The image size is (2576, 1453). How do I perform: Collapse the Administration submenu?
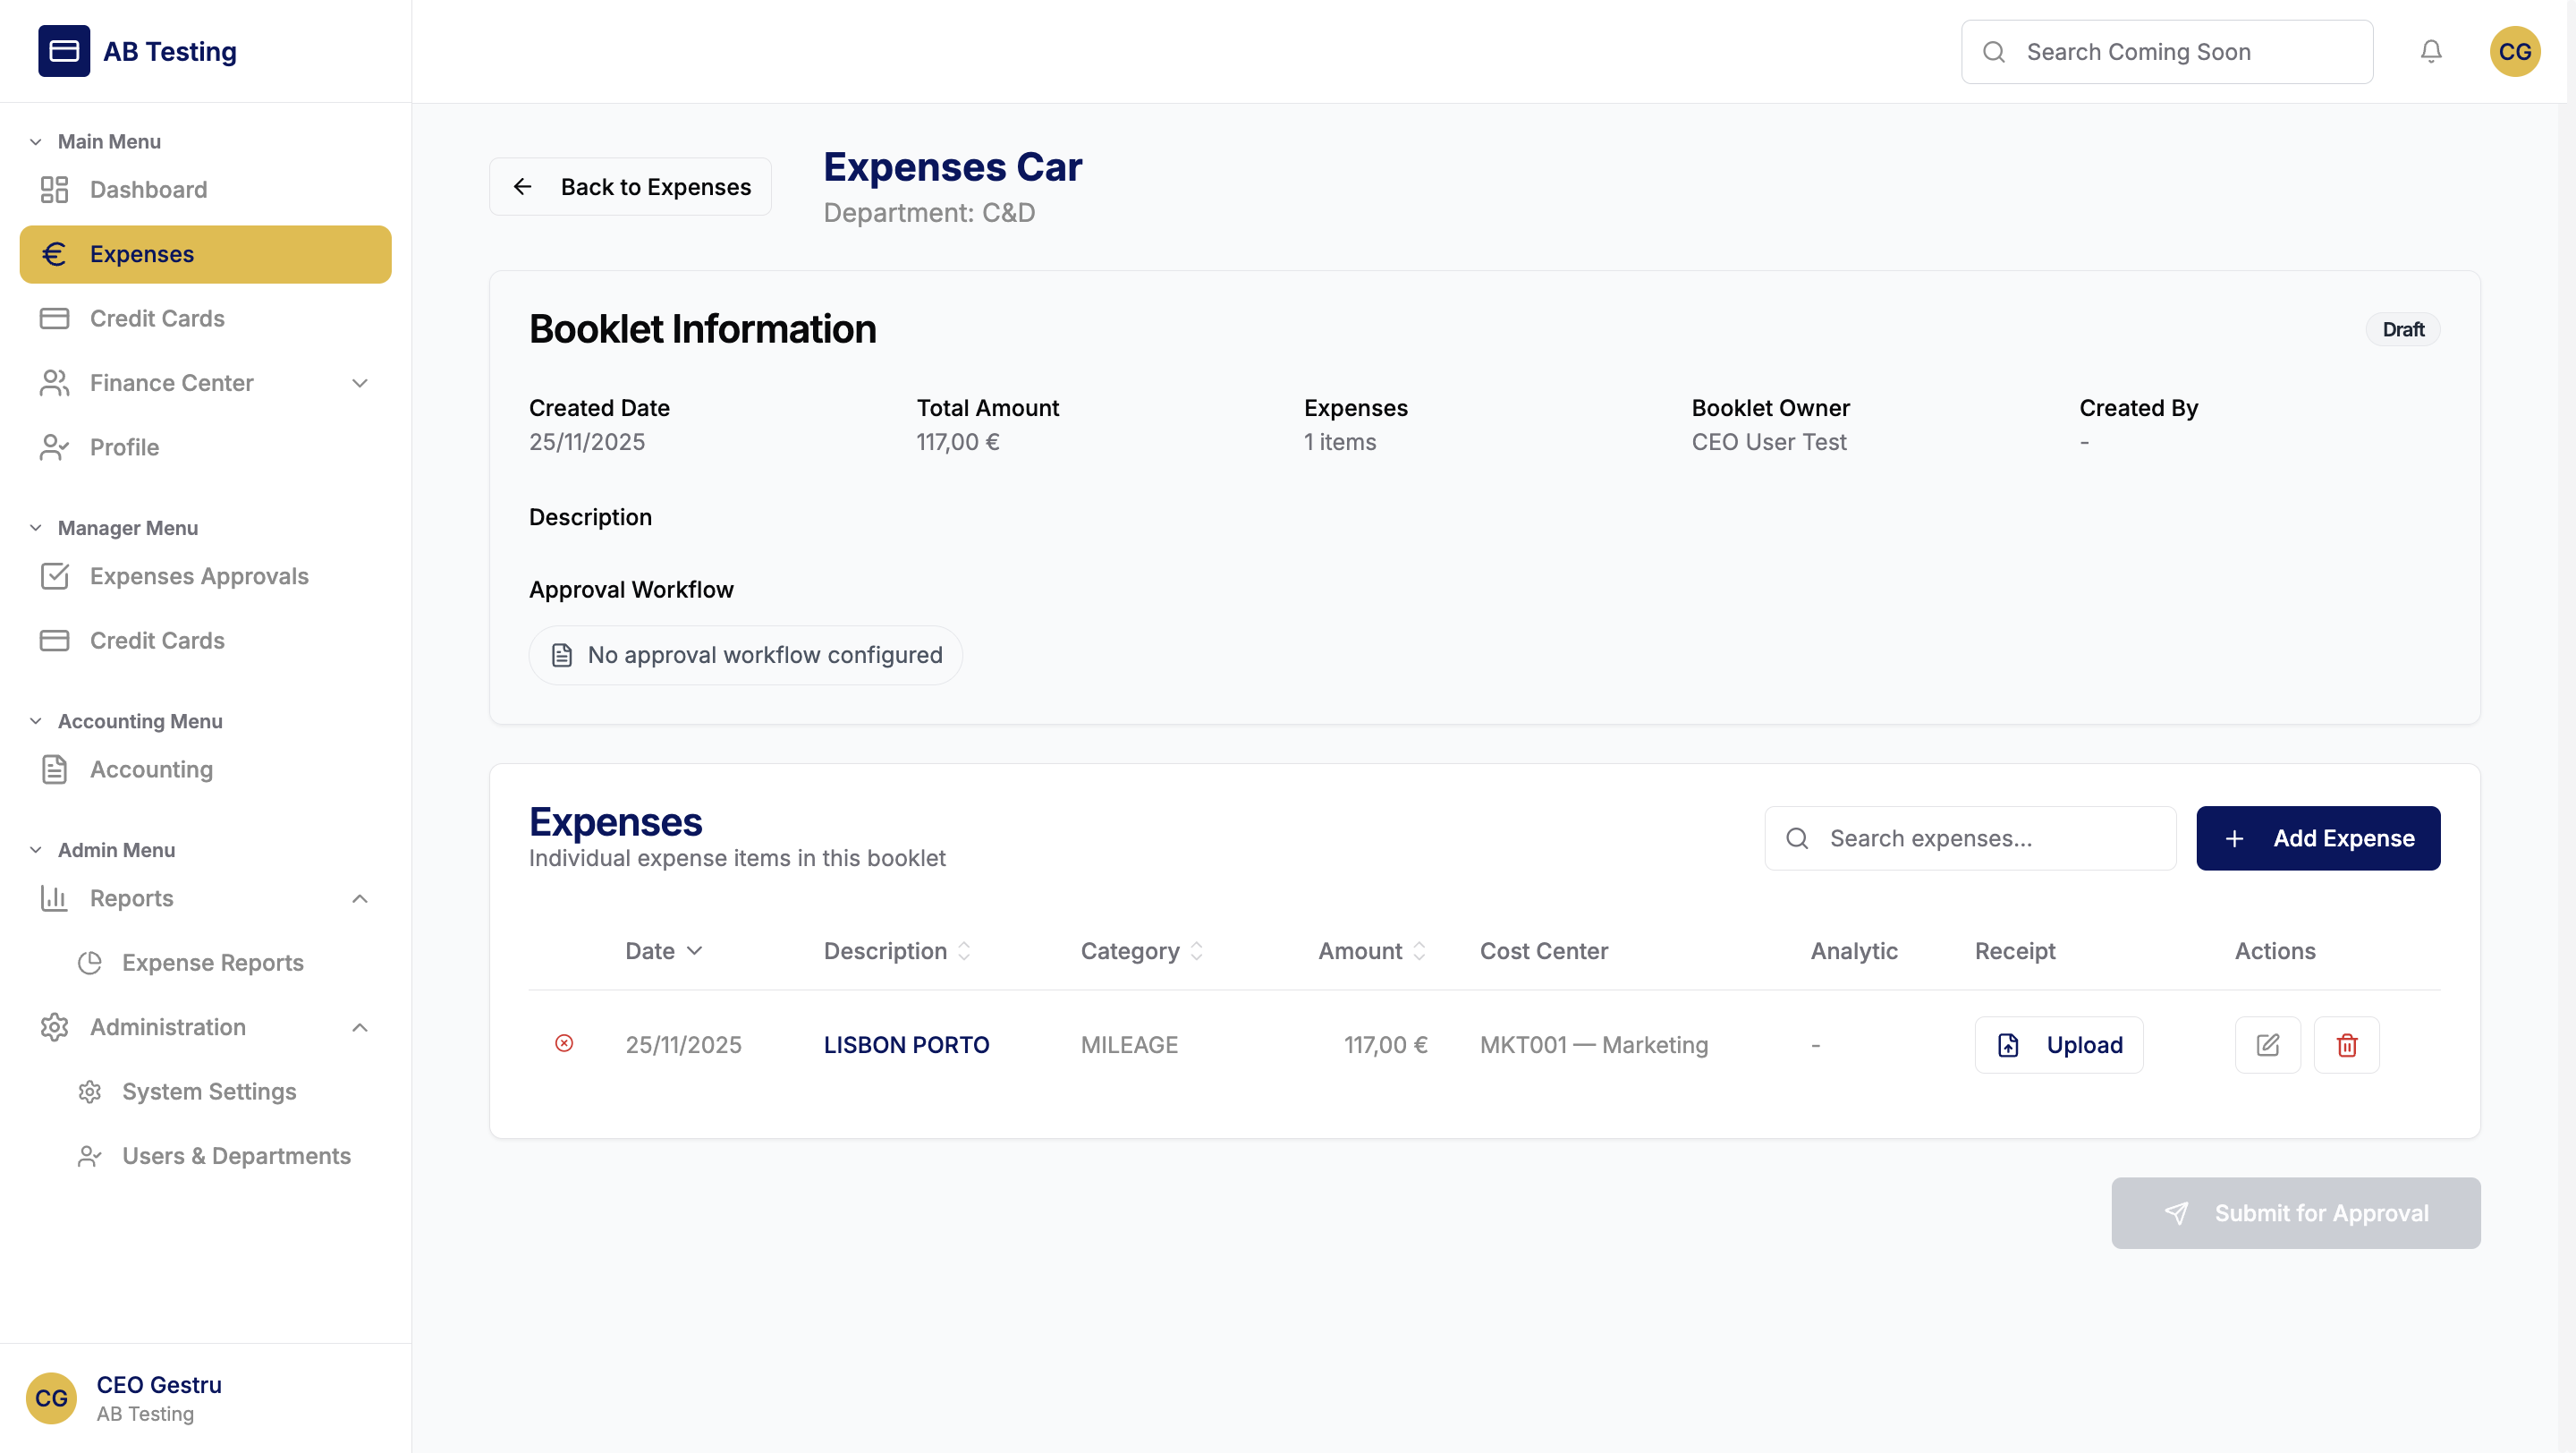360,1027
